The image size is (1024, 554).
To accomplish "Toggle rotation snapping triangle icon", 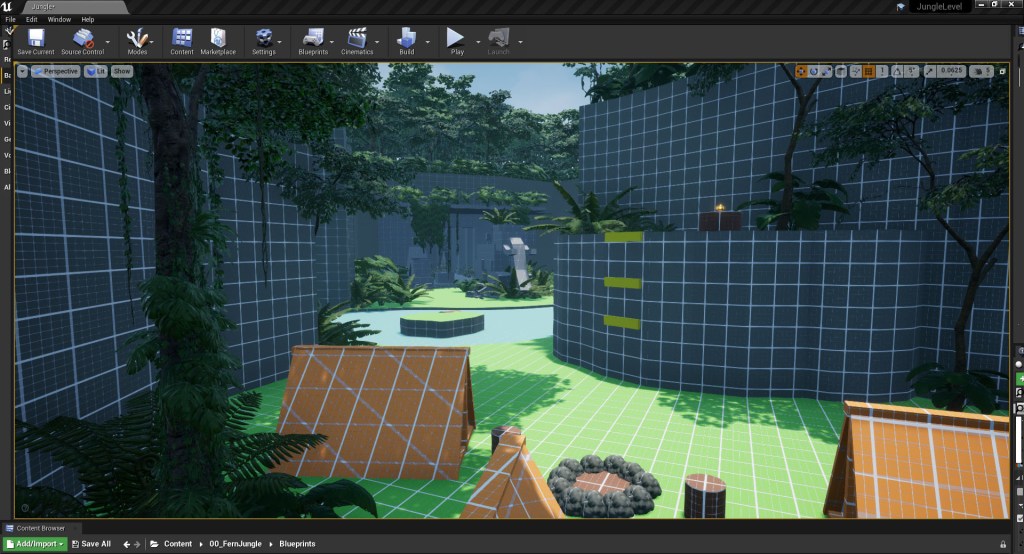I will pyautogui.click(x=899, y=71).
